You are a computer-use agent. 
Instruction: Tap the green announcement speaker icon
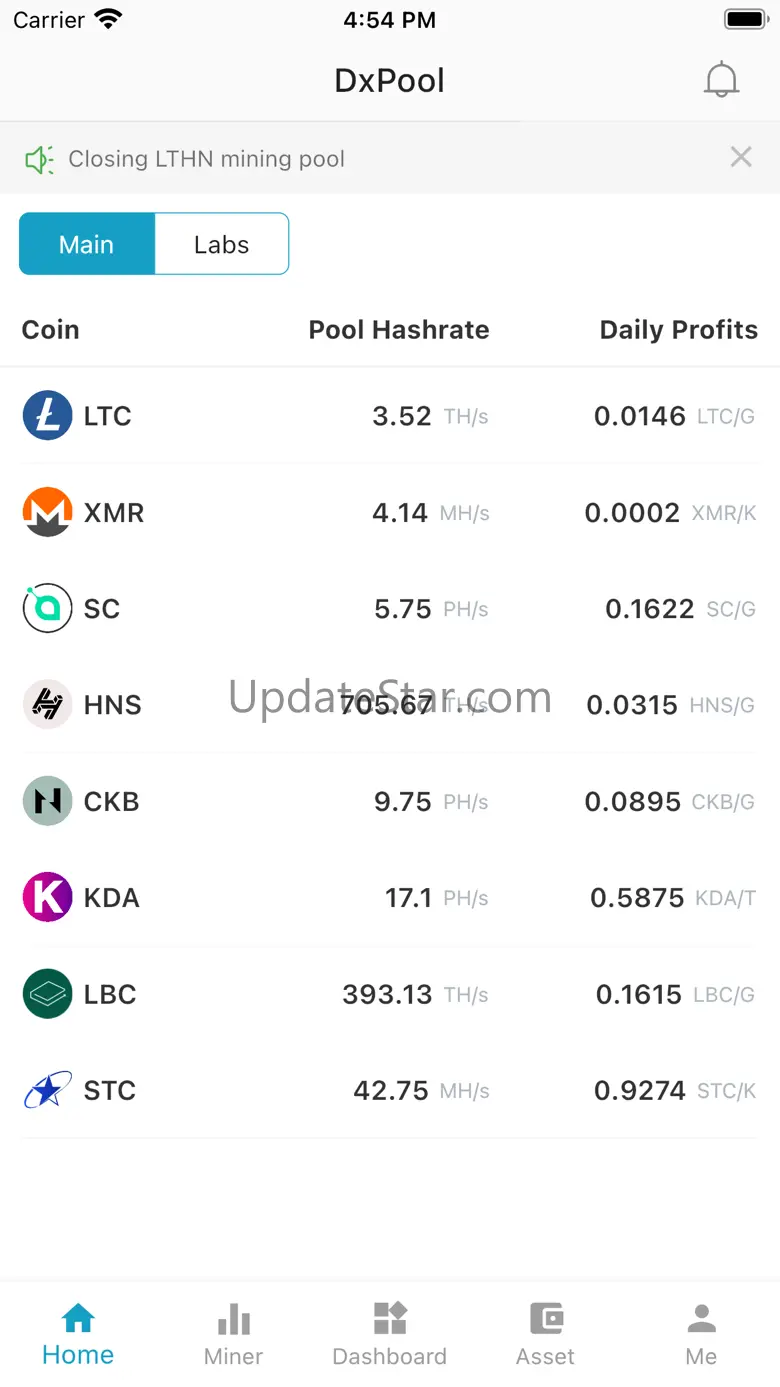pos(39,159)
